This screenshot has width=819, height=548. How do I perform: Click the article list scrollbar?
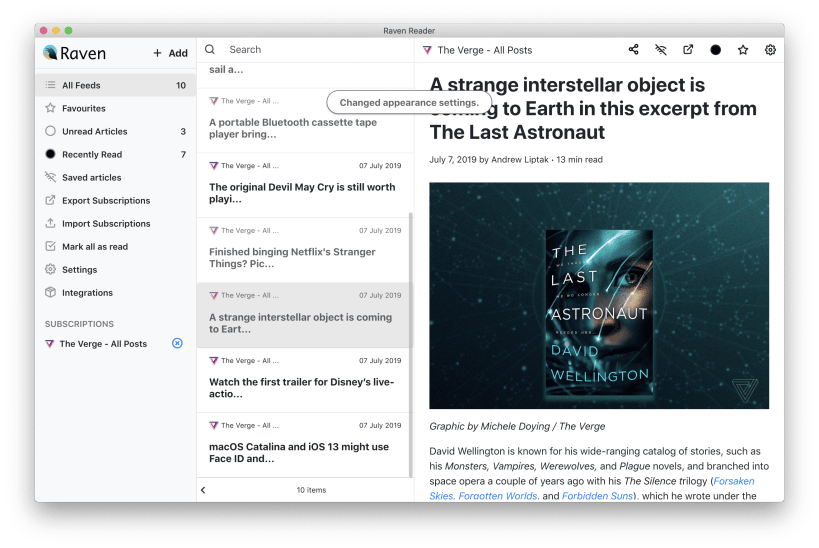pyautogui.click(x=411, y=345)
